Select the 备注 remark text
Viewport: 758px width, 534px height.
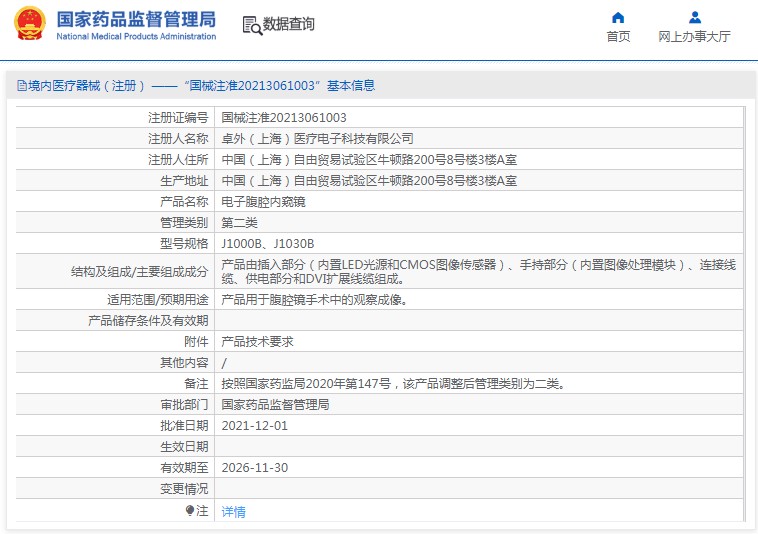(x=393, y=384)
